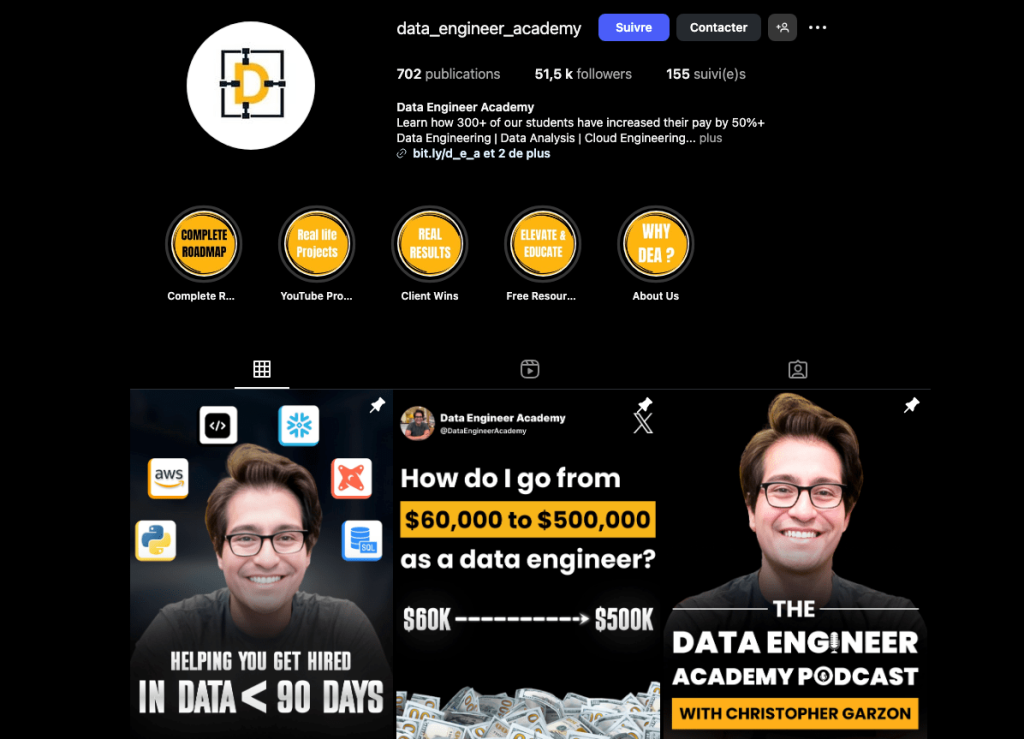1024x739 pixels.
Task: Open the 155 suivi(e)s list
Action: click(x=705, y=74)
